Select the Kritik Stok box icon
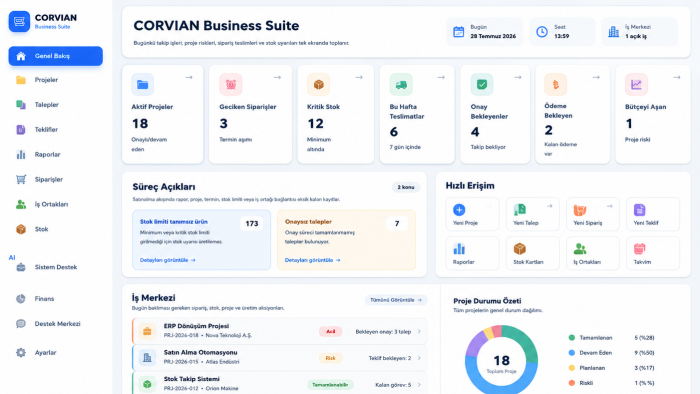Image resolution: width=700 pixels, height=394 pixels. tap(318, 84)
